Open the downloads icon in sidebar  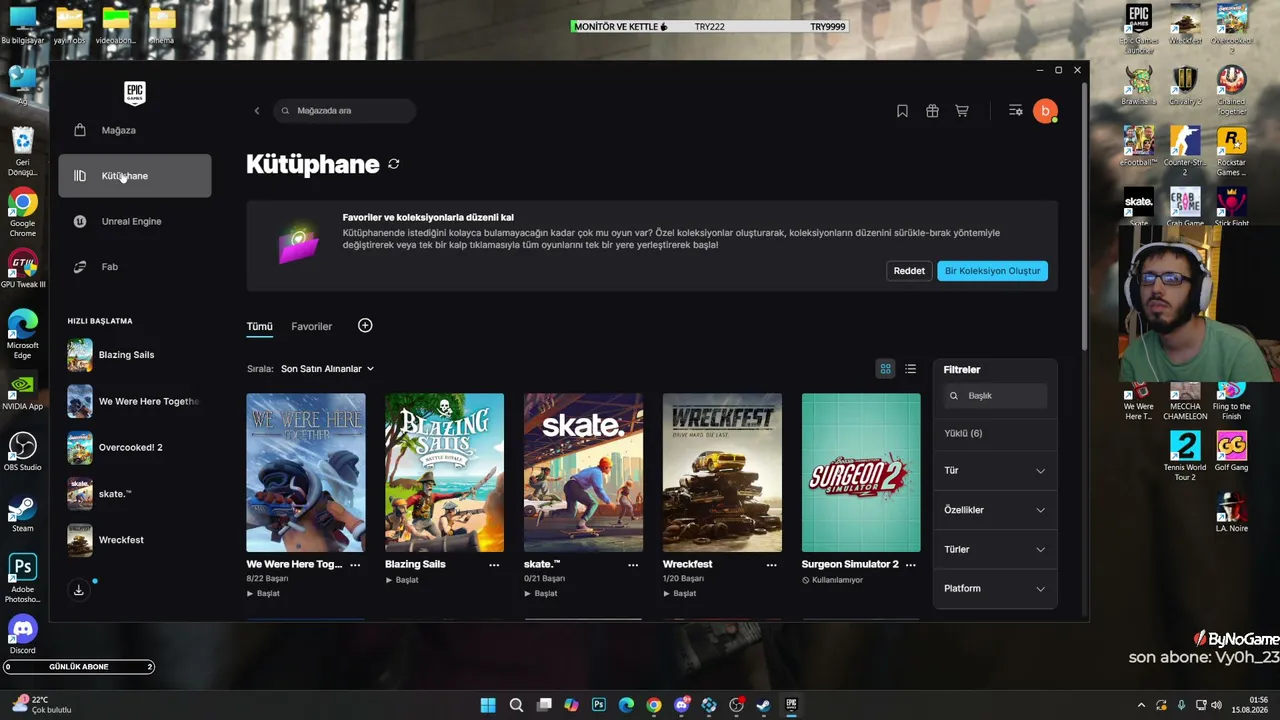[79, 590]
